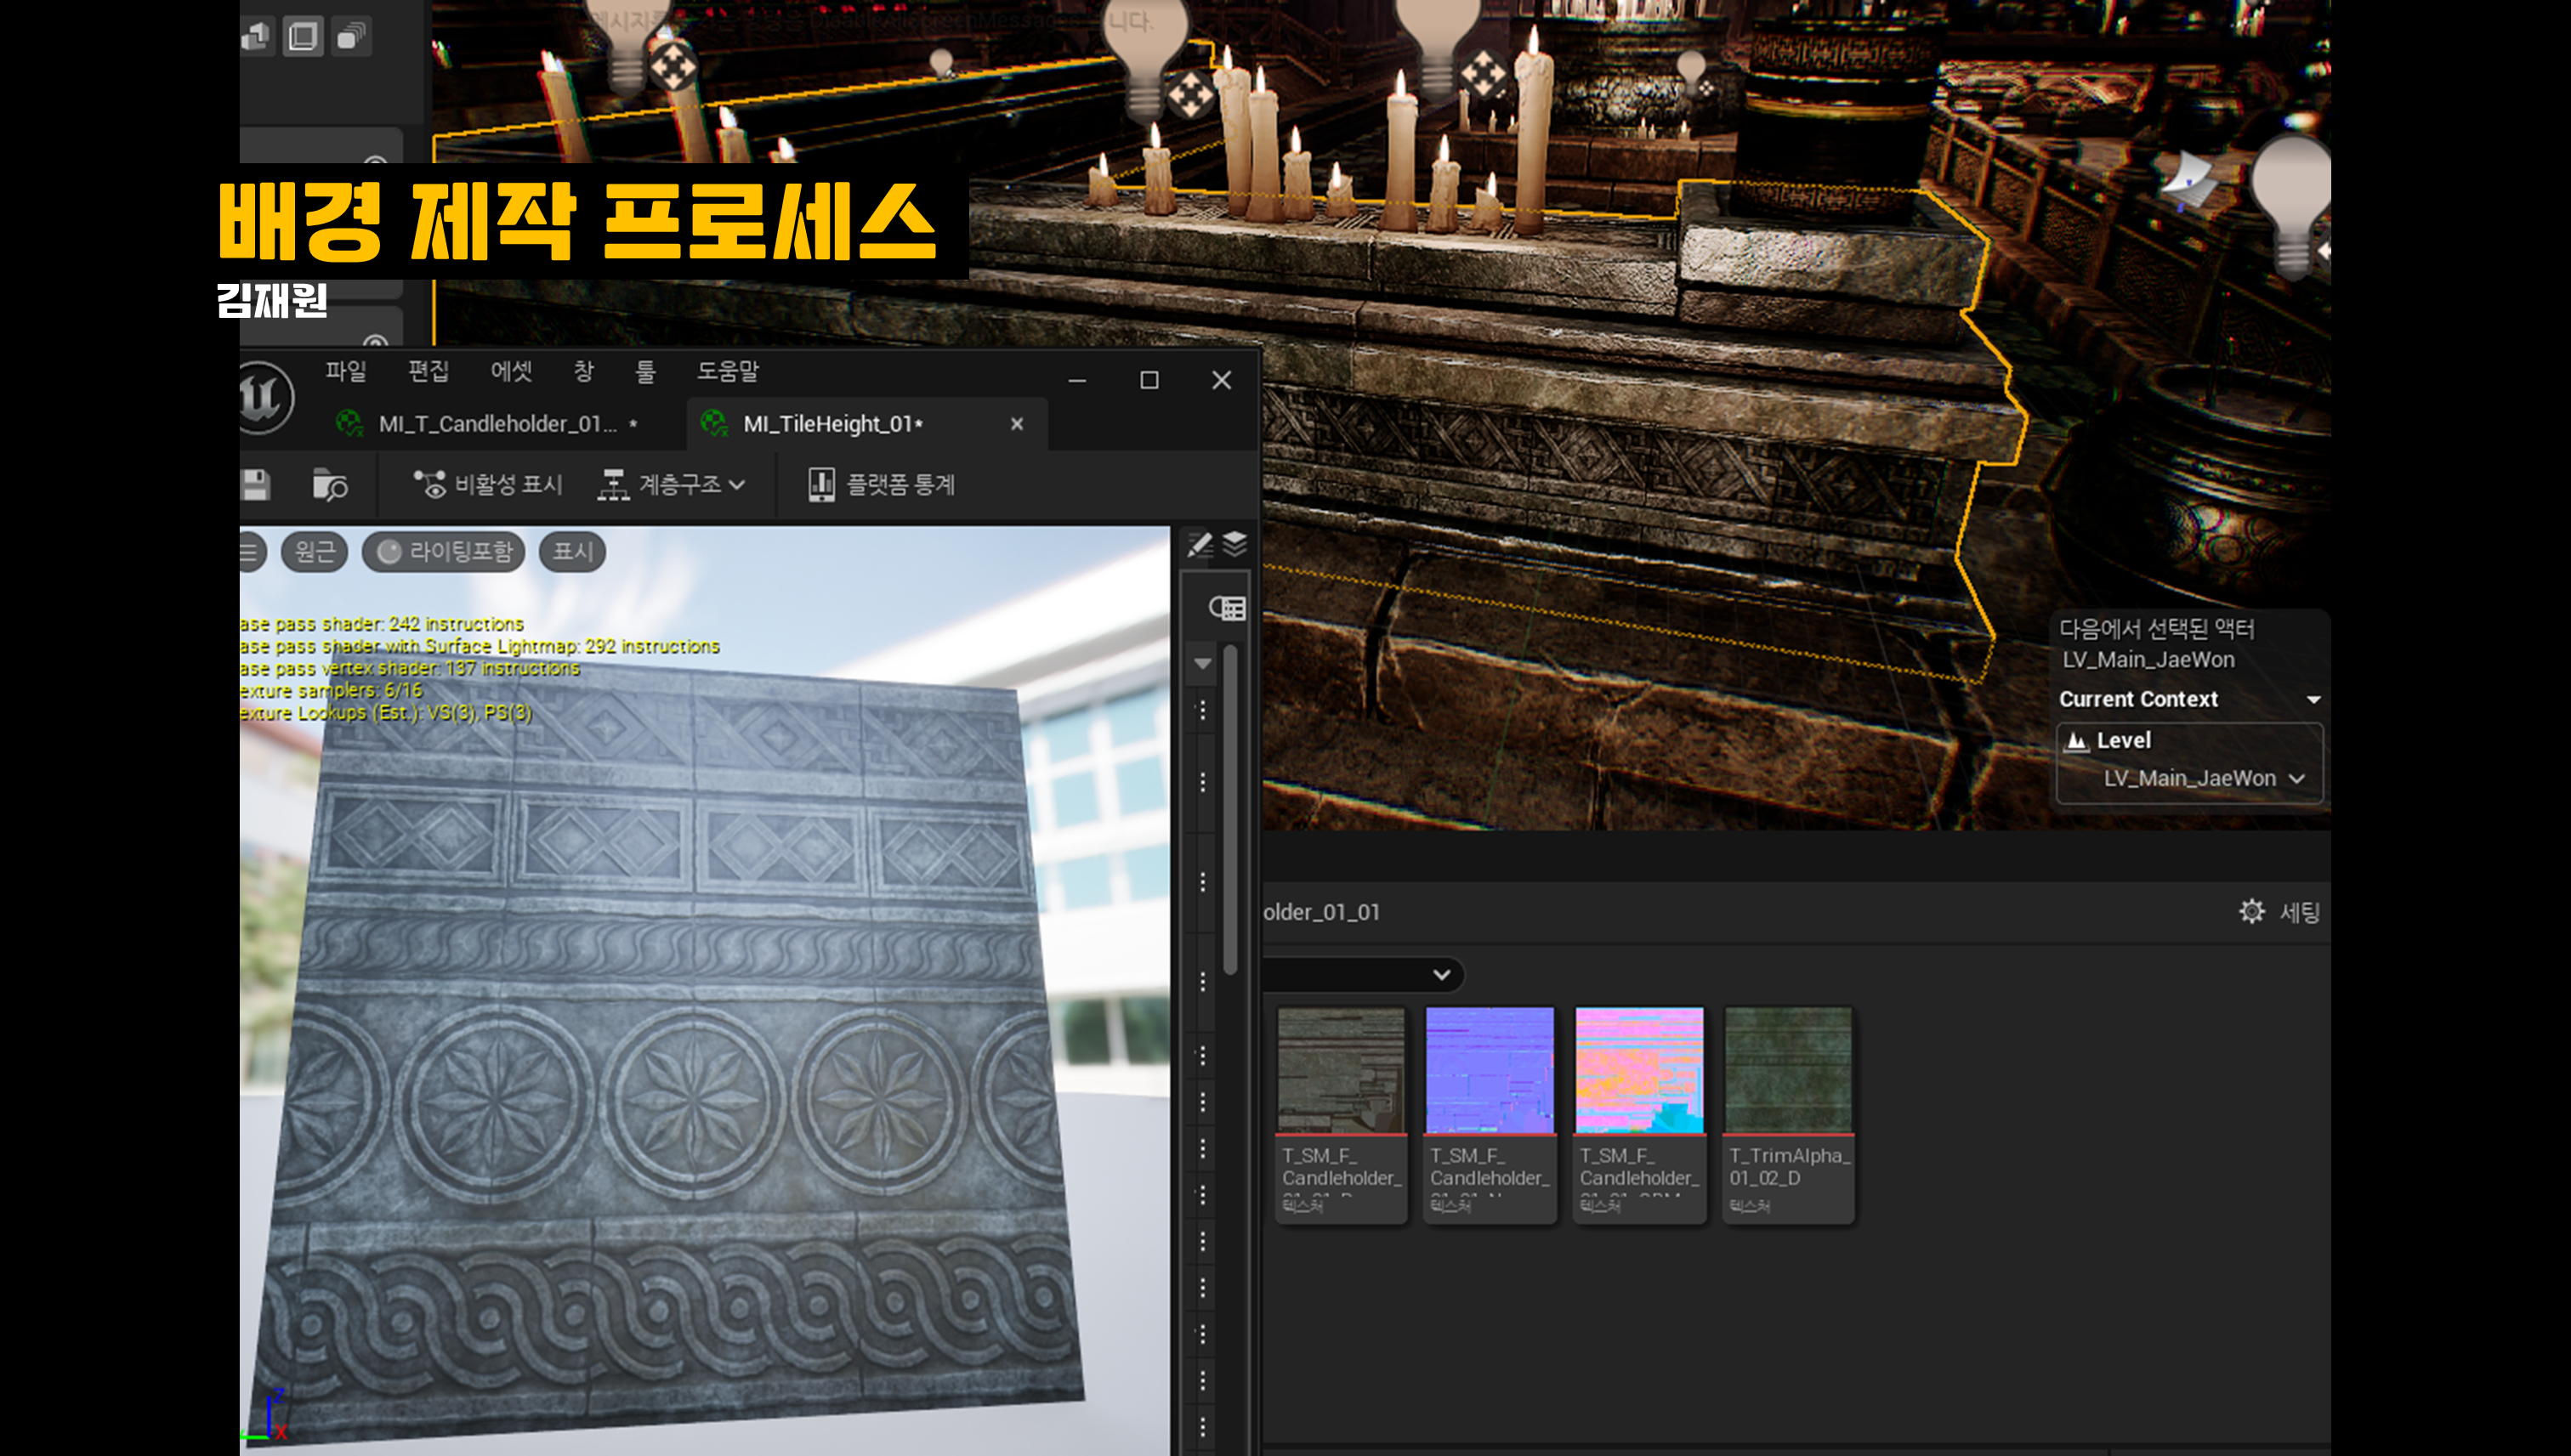Open the viewport hamburger options menu
The image size is (2571, 1456).
point(250,552)
